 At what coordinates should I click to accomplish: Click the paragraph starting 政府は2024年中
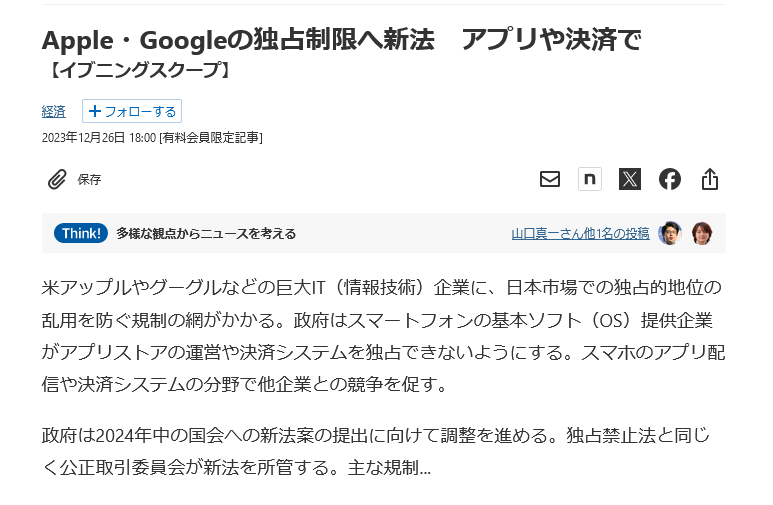click(376, 451)
